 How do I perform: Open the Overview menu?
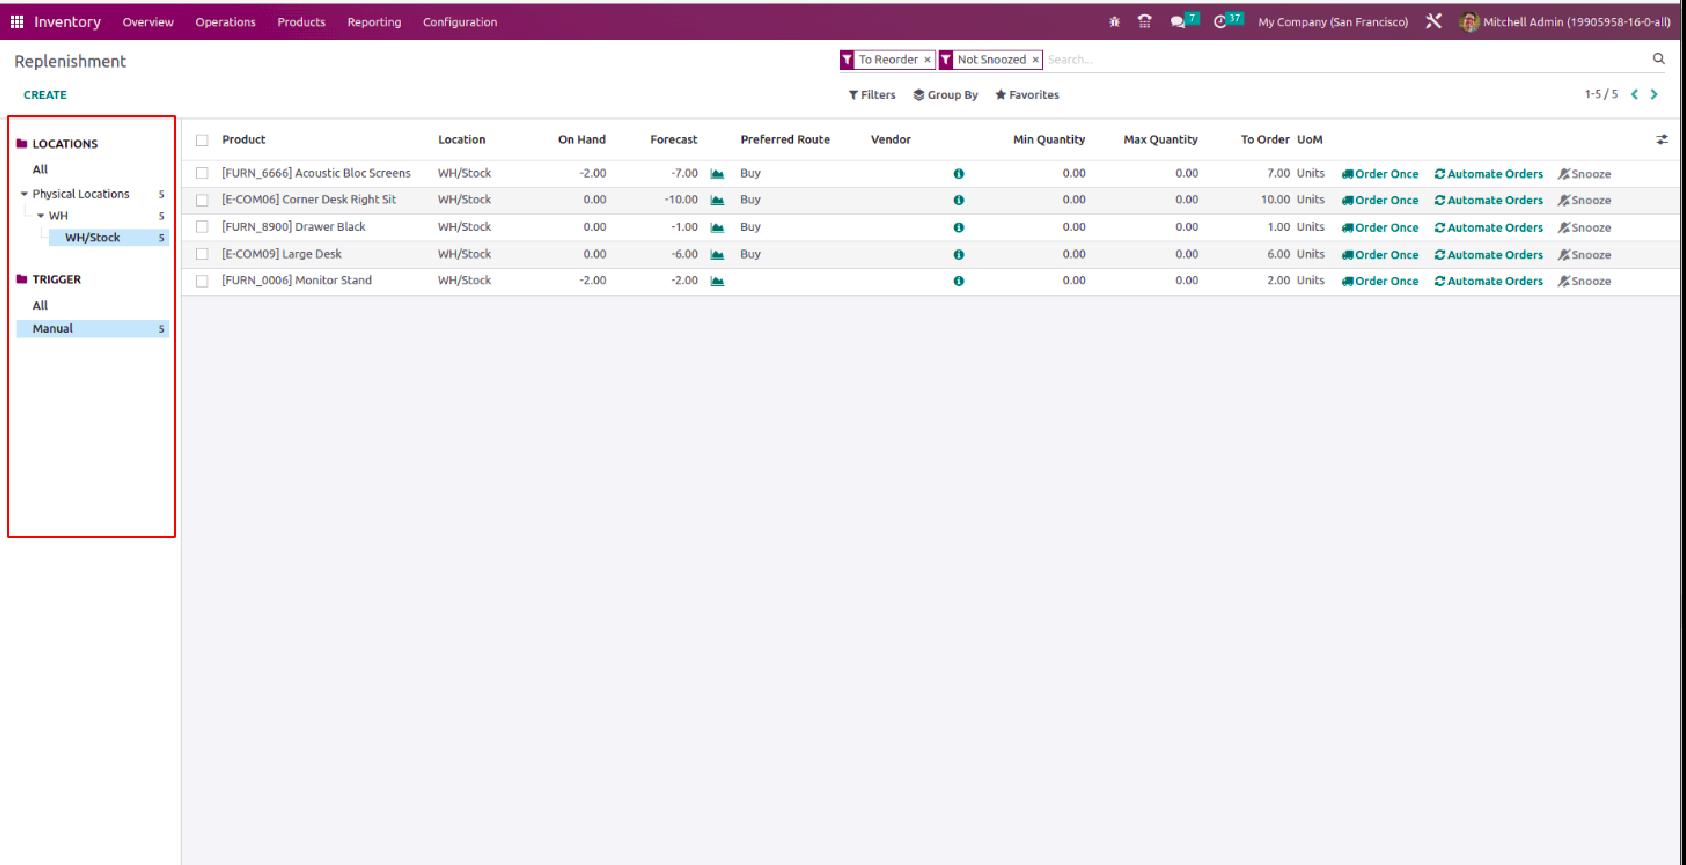[x=148, y=22]
